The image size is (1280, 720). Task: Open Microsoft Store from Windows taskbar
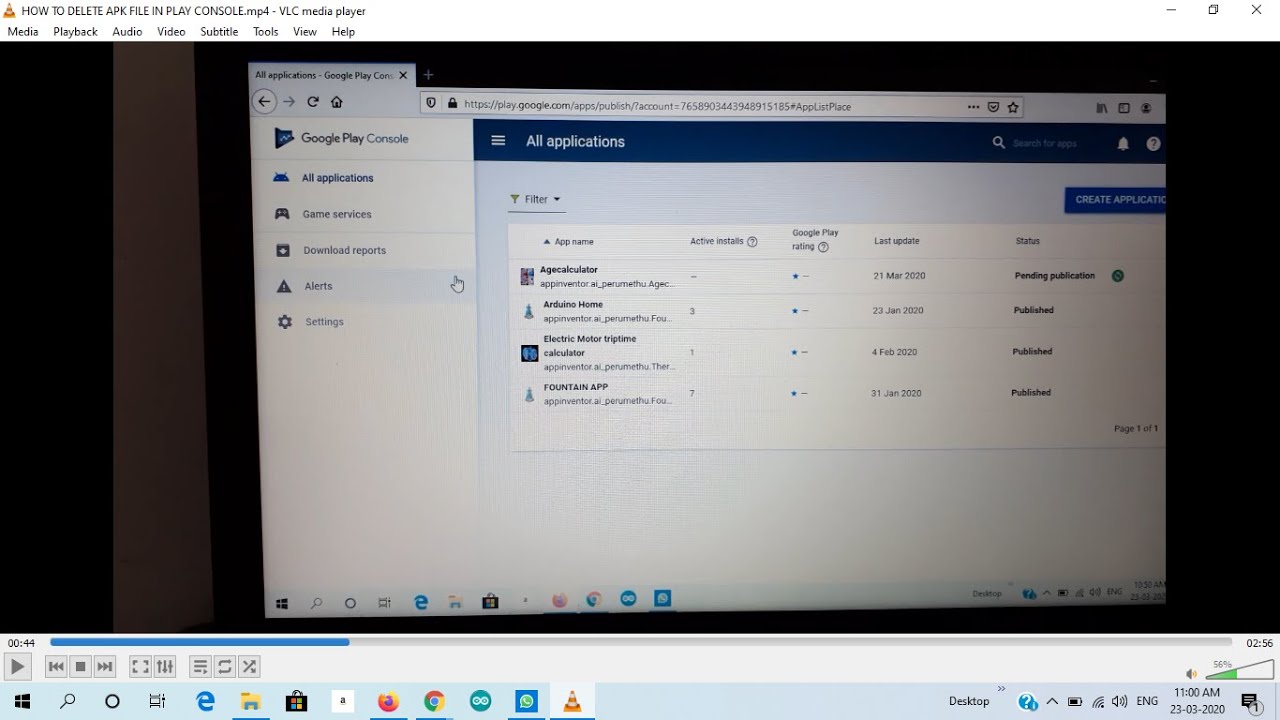[296, 701]
